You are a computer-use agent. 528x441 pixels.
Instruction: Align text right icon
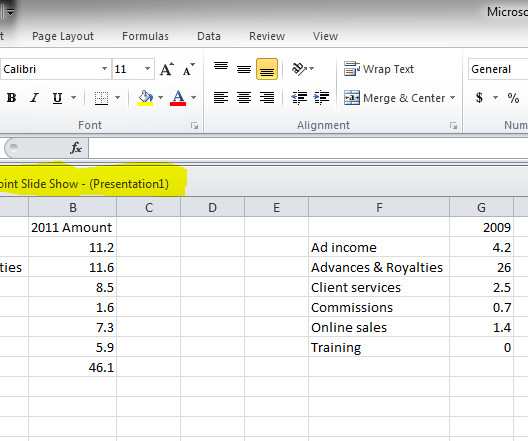267,98
